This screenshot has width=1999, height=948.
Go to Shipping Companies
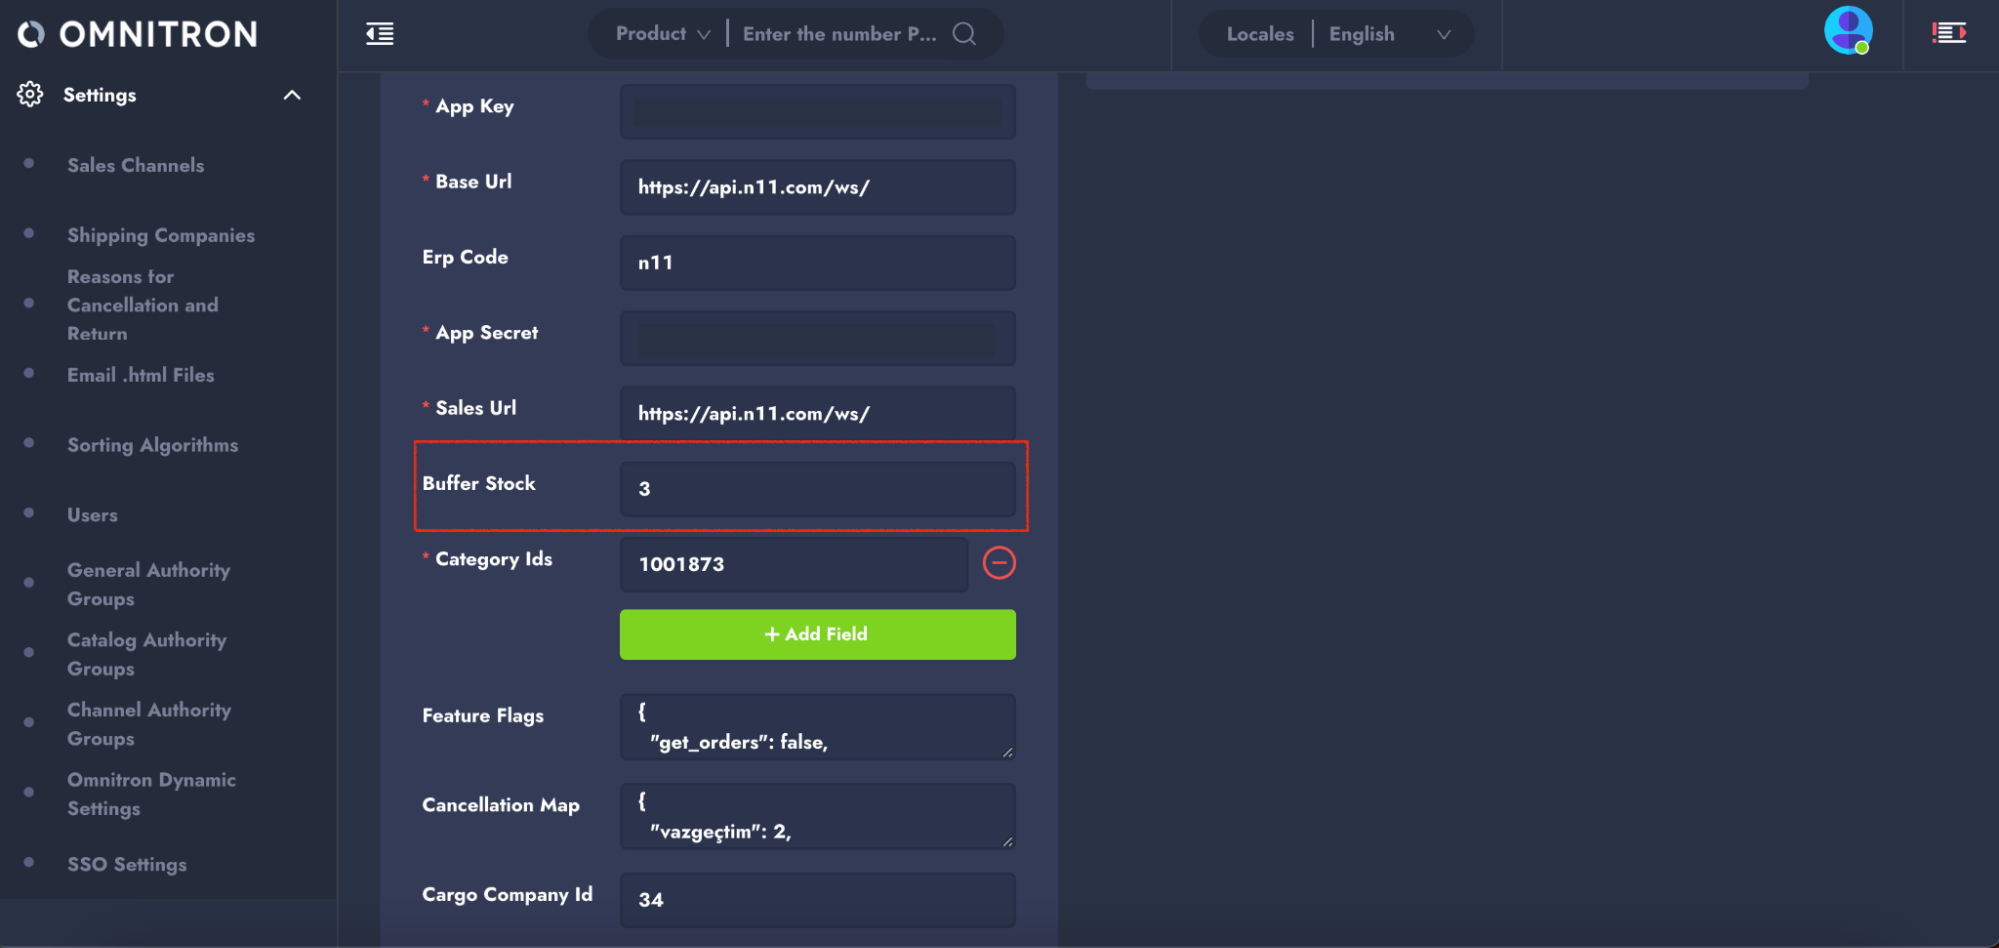[160, 235]
